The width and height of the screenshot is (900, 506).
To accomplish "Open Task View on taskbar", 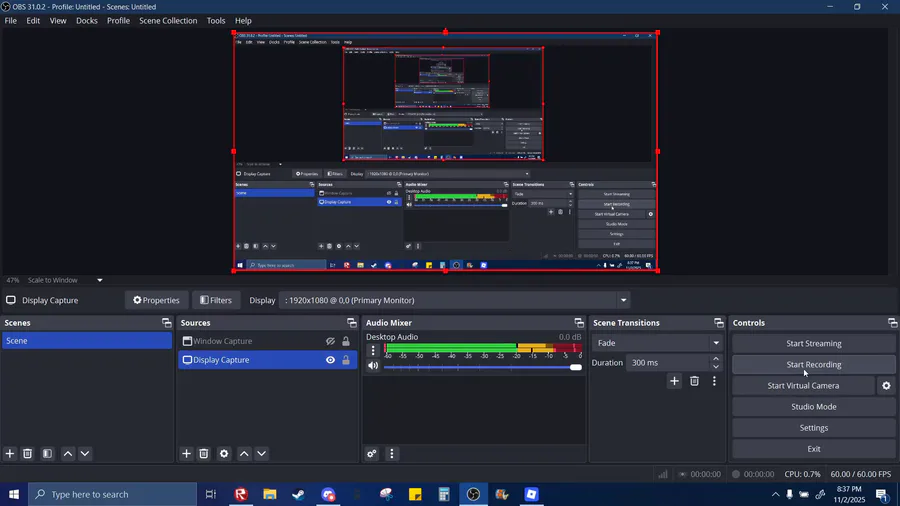I will click(211, 494).
